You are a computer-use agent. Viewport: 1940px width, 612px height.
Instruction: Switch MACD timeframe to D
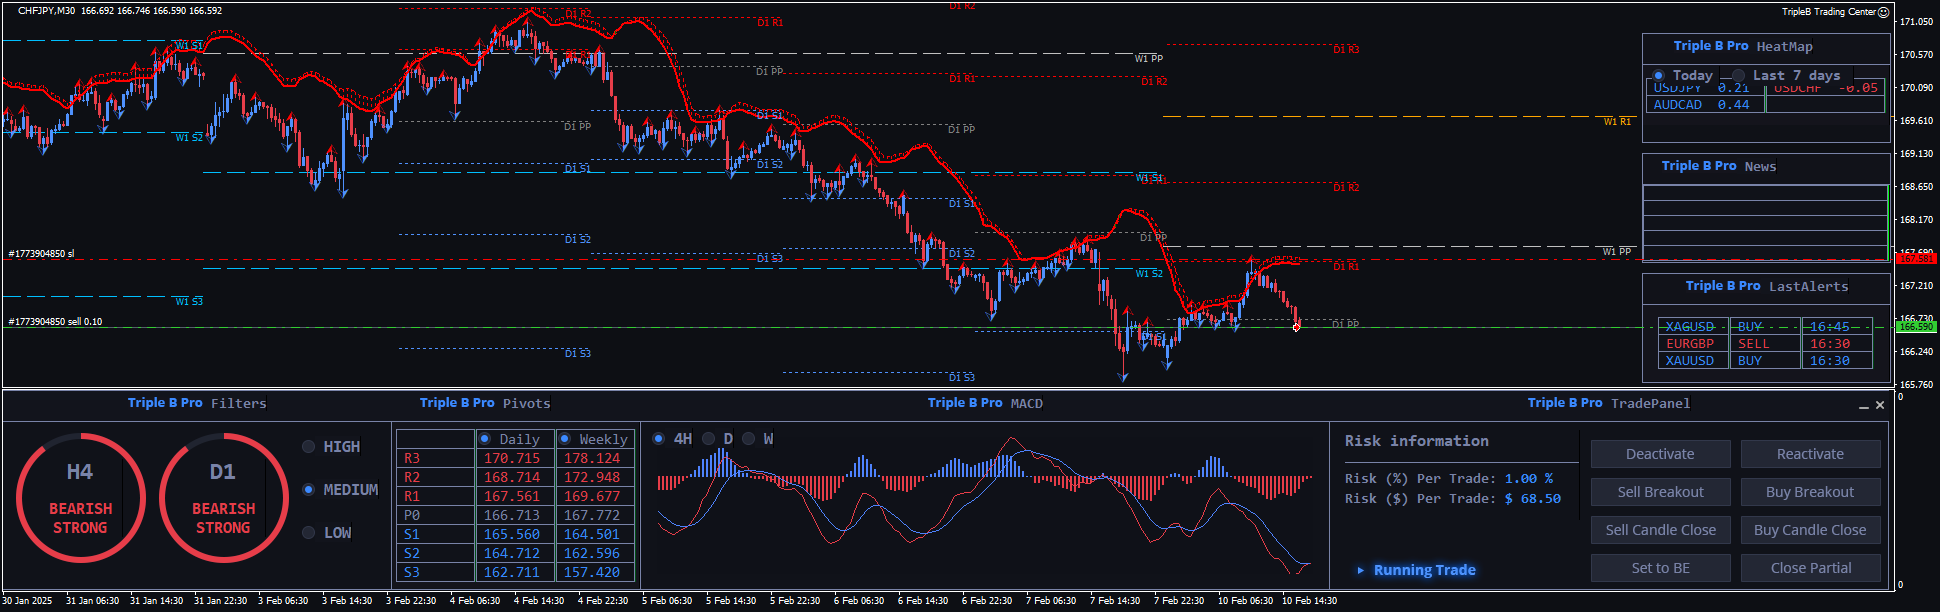[x=709, y=439]
